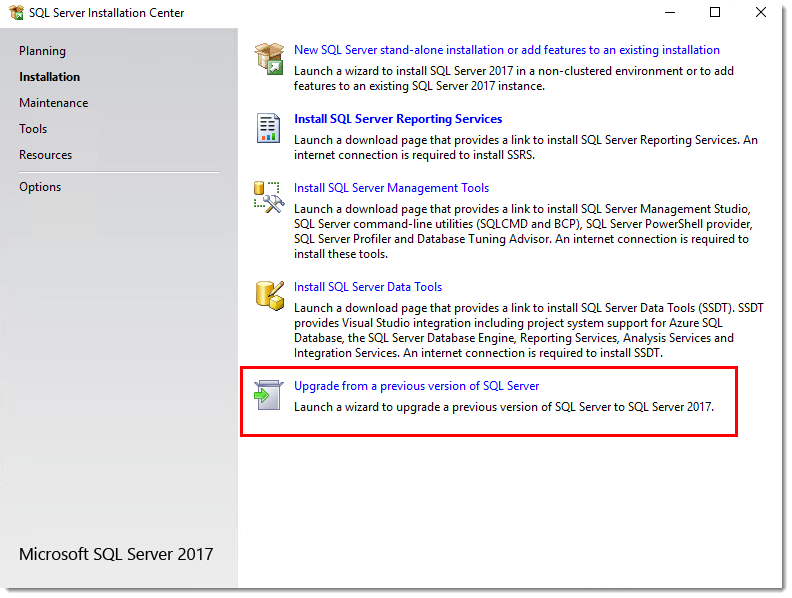Open Install SQL Server Reporting Services link
Viewport: 792px width, 598px height.
pyautogui.click(x=398, y=119)
